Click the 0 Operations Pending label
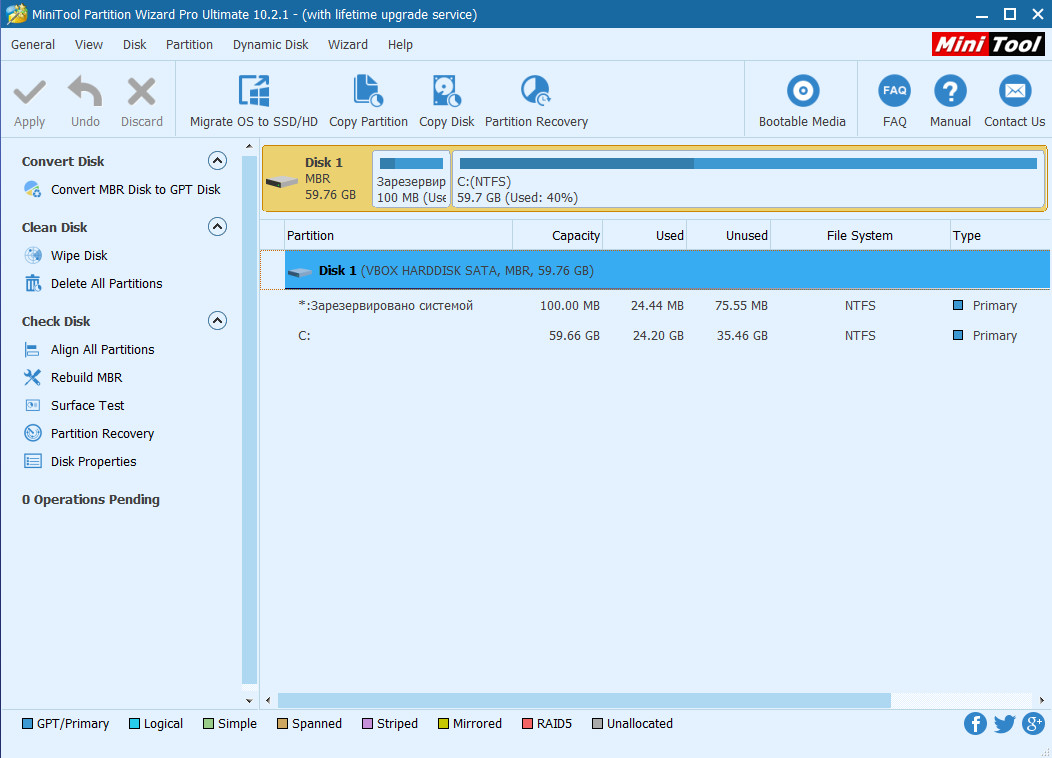Image resolution: width=1052 pixels, height=758 pixels. (91, 500)
